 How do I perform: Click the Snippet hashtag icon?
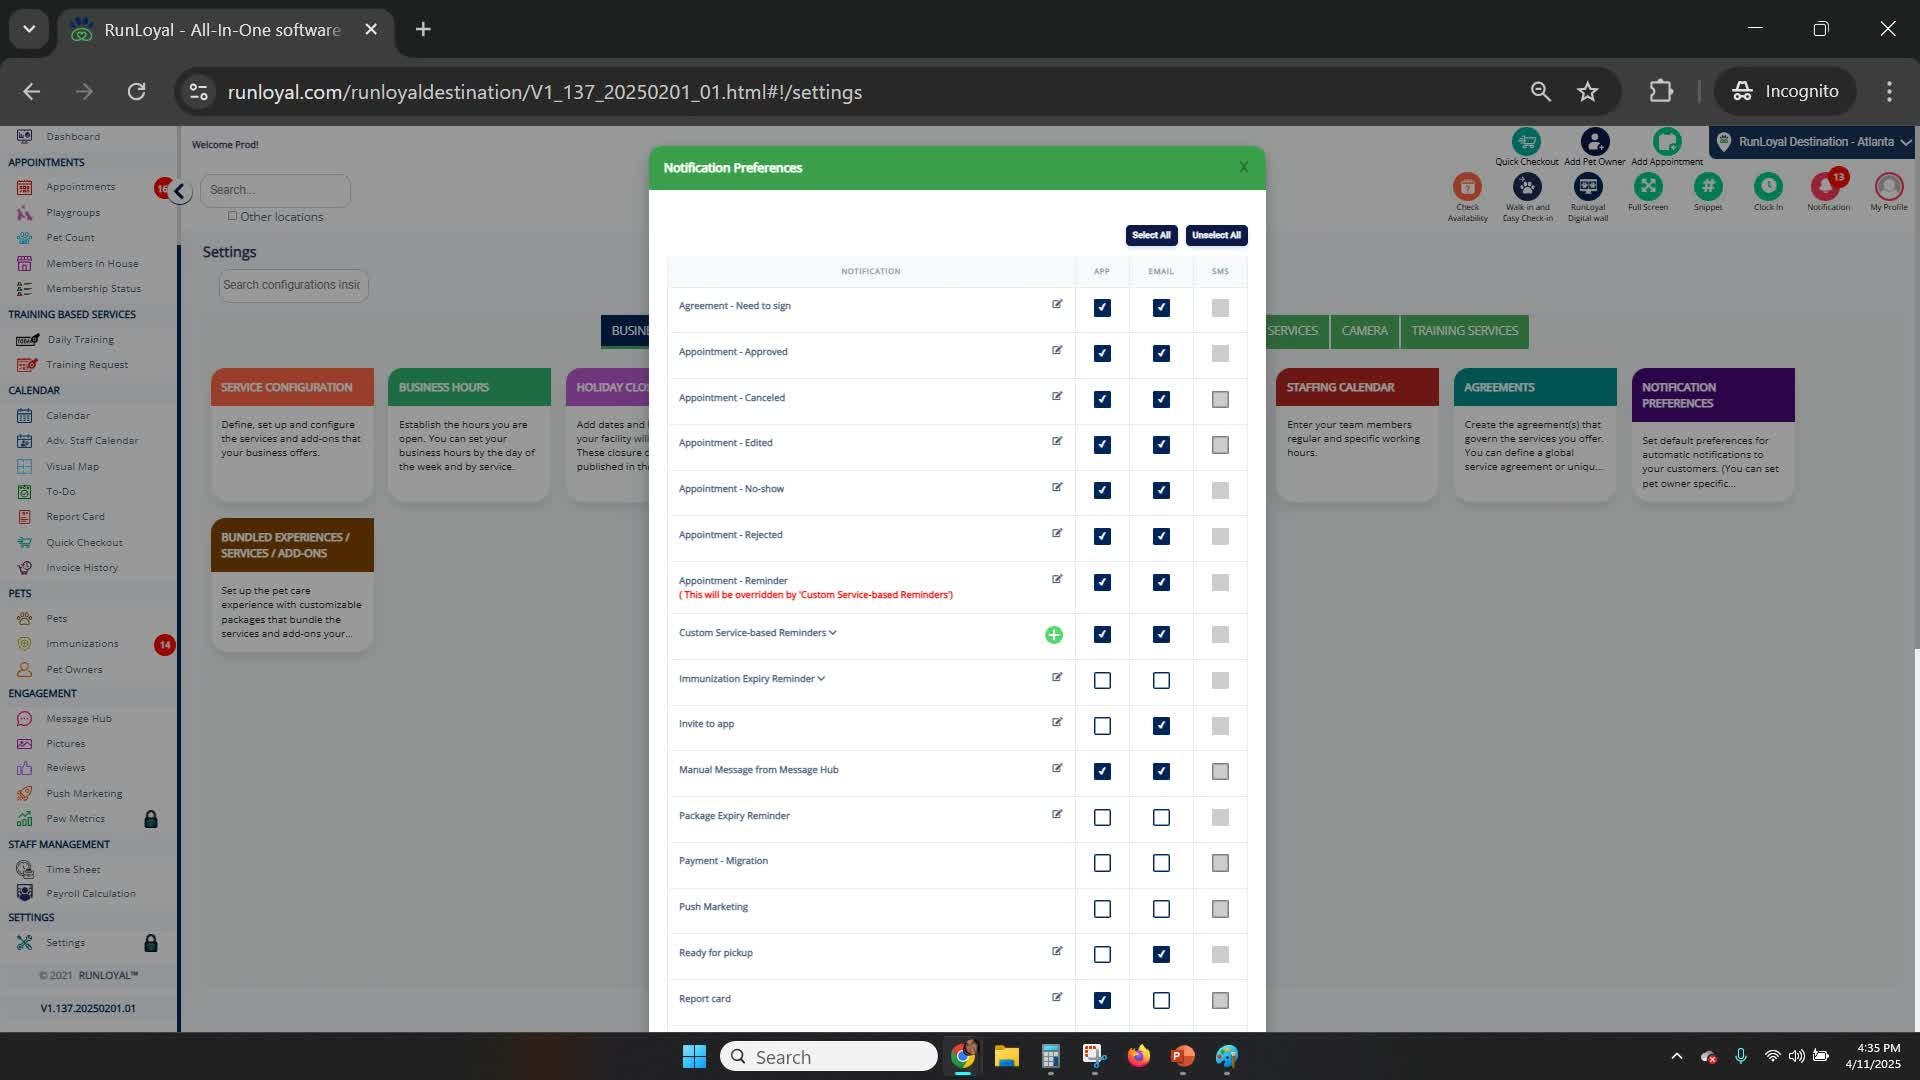(1708, 186)
